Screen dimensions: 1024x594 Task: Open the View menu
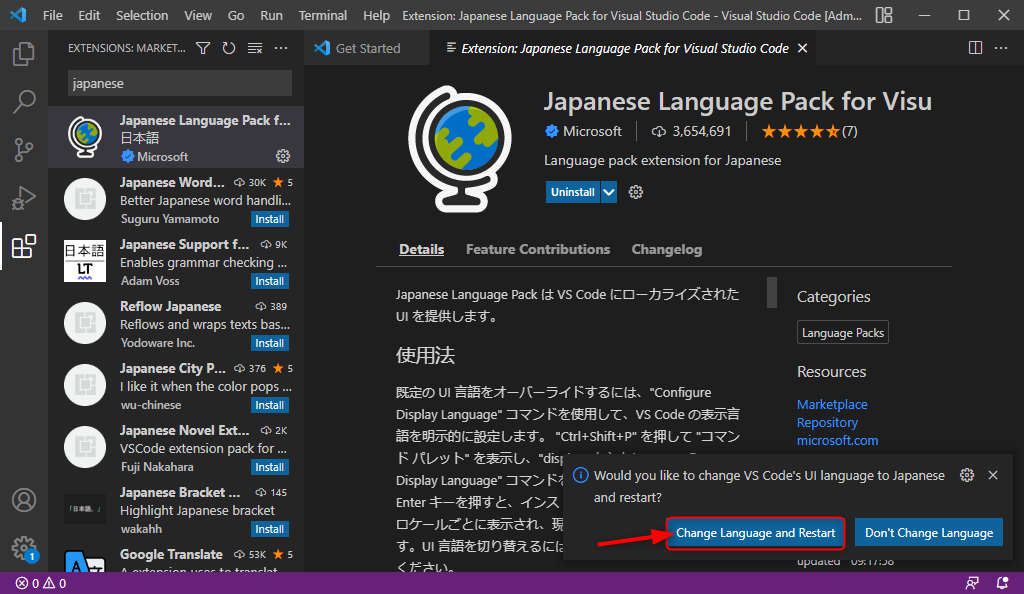197,15
